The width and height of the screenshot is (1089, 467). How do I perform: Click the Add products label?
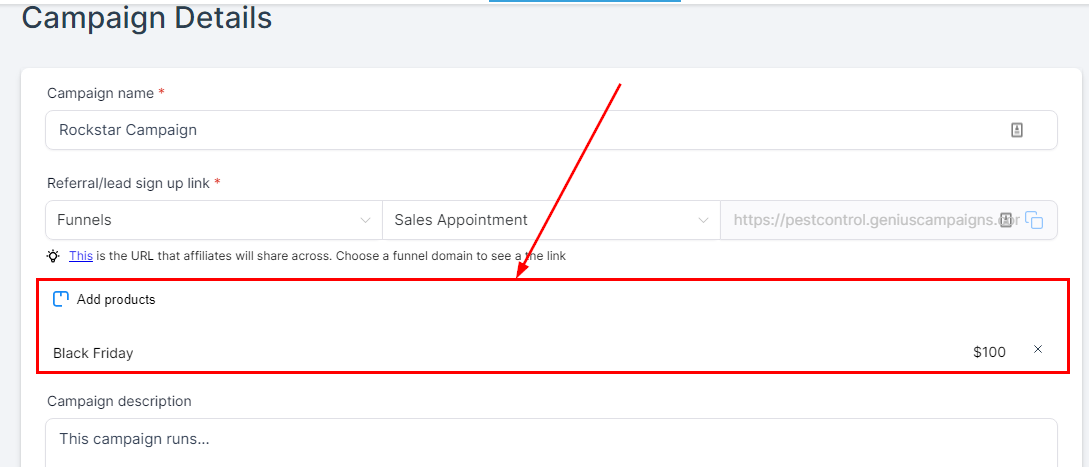pyautogui.click(x=116, y=299)
